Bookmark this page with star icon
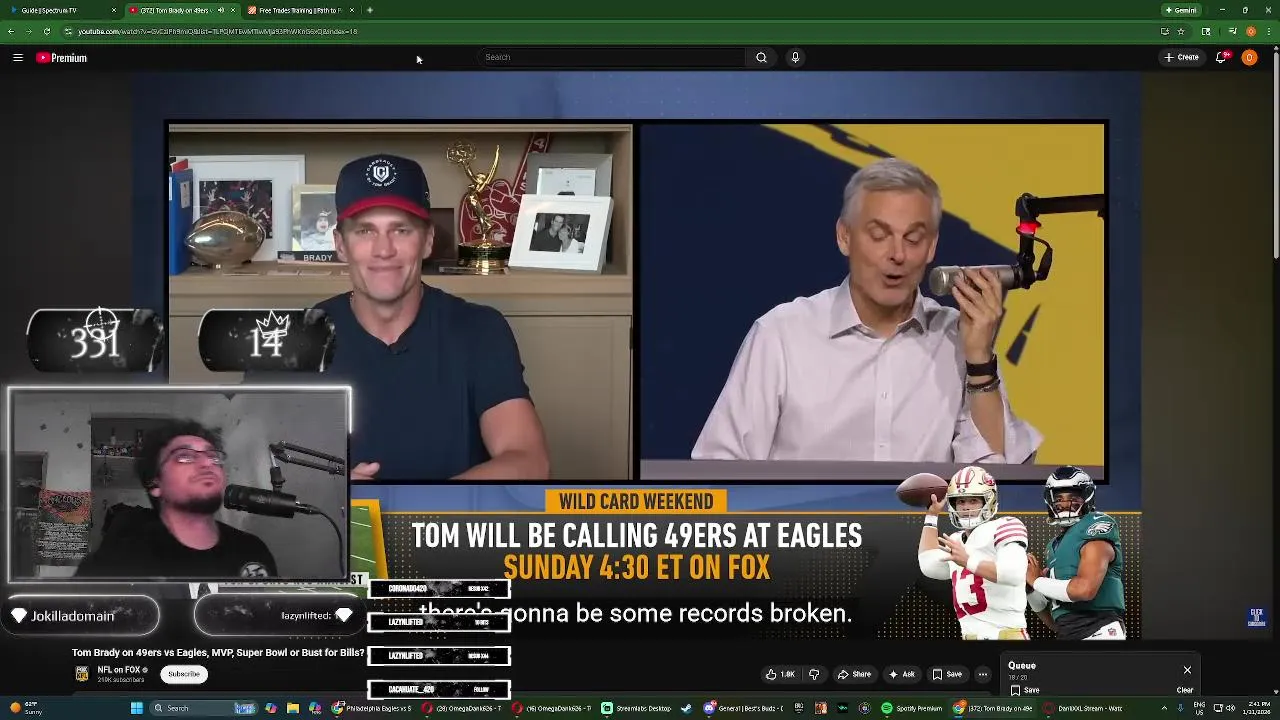The width and height of the screenshot is (1280, 720). coord(1180,31)
